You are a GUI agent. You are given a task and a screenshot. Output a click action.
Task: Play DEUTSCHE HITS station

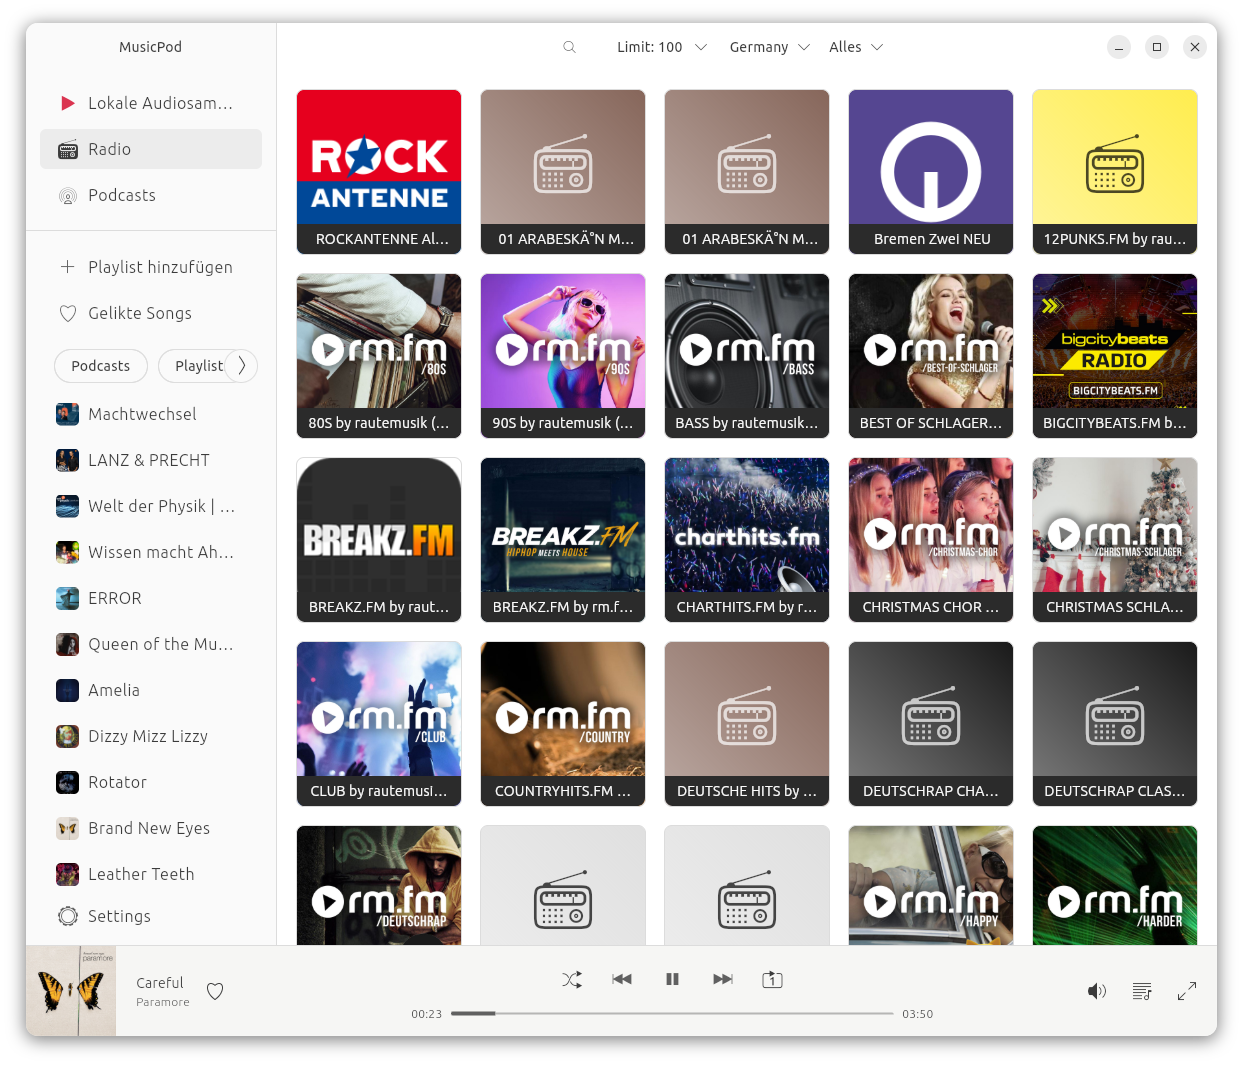(x=747, y=724)
